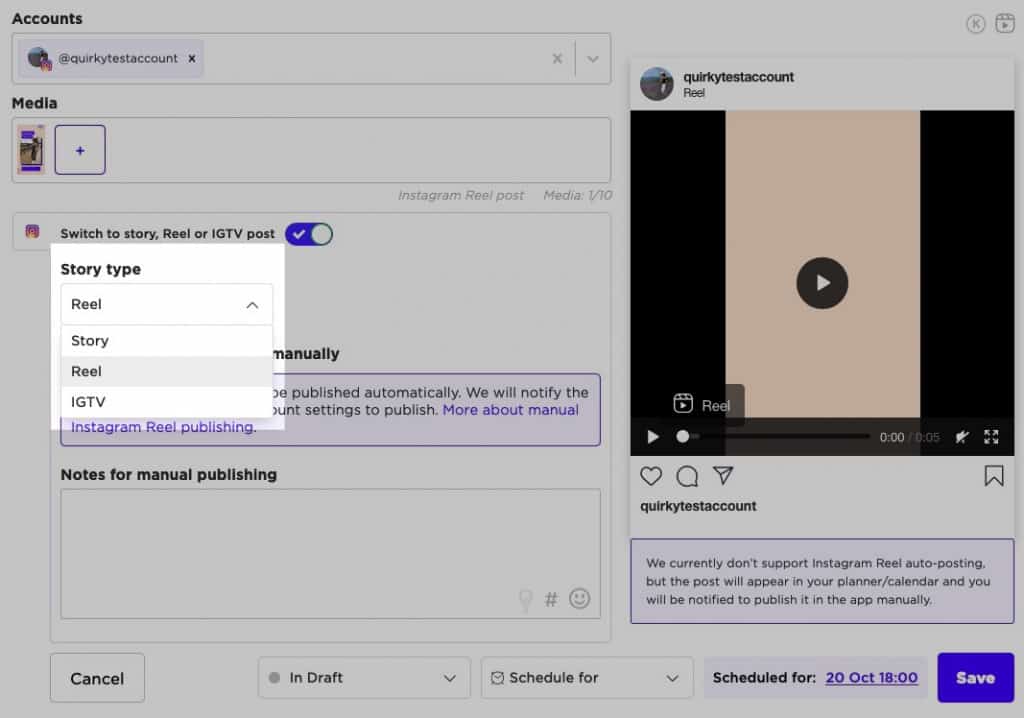Image resolution: width=1024 pixels, height=718 pixels.
Task: Click the "Media: 1/10" counter
Action: pos(578,195)
